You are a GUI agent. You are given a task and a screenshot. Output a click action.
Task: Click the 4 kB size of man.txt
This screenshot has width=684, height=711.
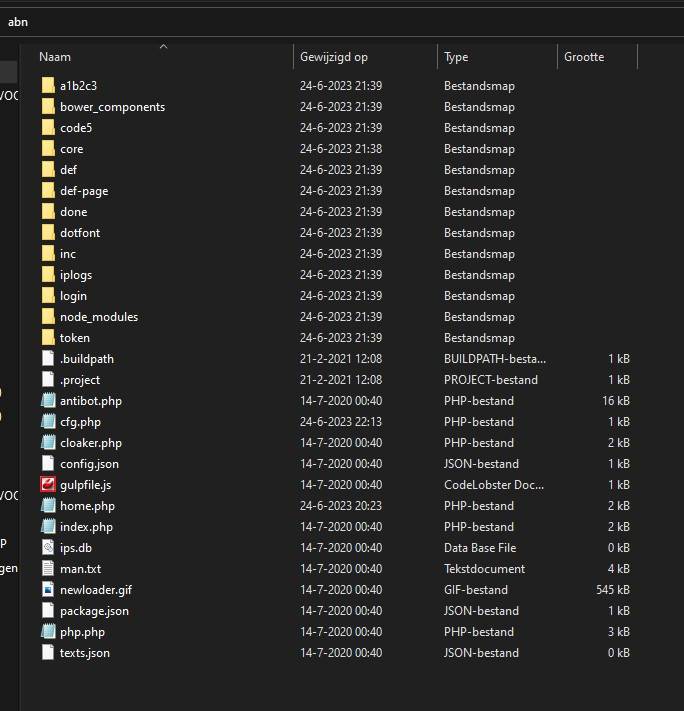point(619,569)
